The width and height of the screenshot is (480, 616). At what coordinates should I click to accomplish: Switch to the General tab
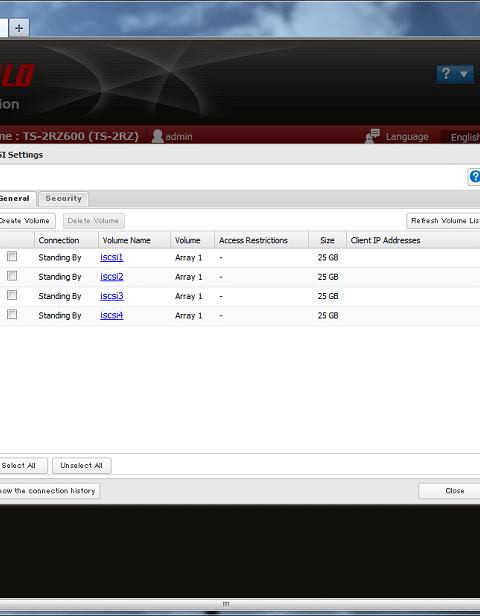point(16,199)
